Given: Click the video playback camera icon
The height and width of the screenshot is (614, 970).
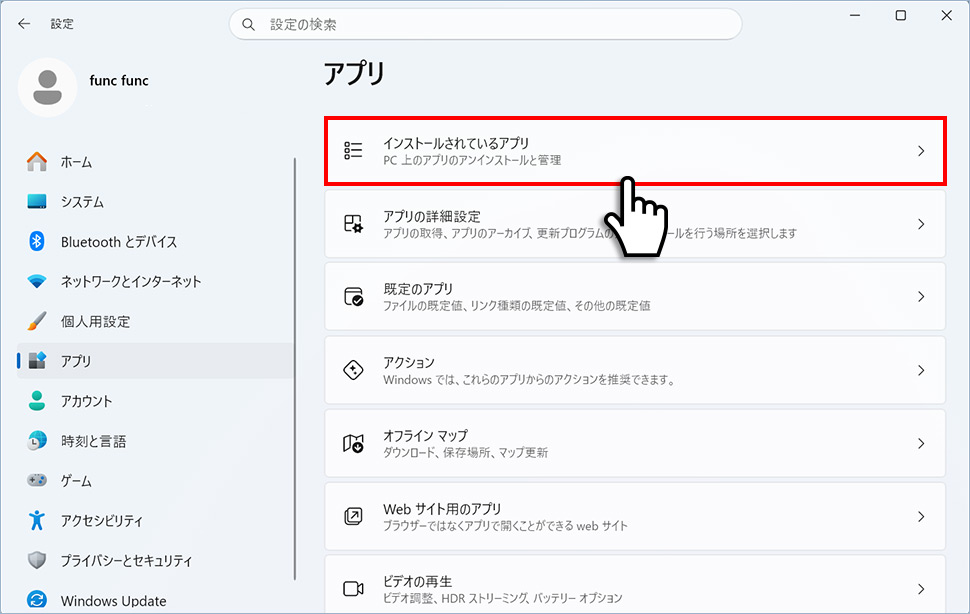Looking at the screenshot, I should (353, 589).
